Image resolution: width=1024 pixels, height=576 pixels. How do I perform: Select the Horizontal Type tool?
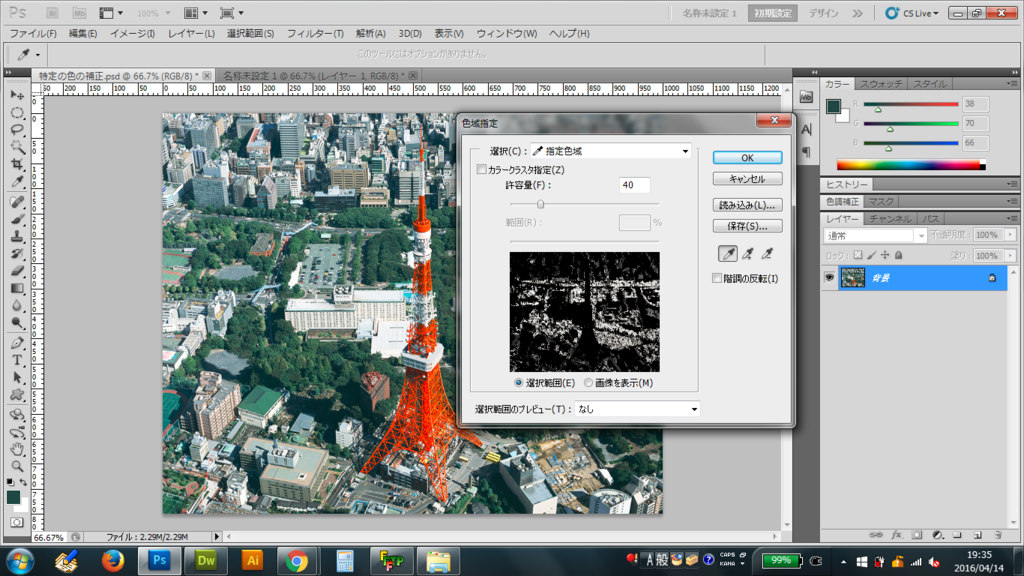(x=17, y=360)
